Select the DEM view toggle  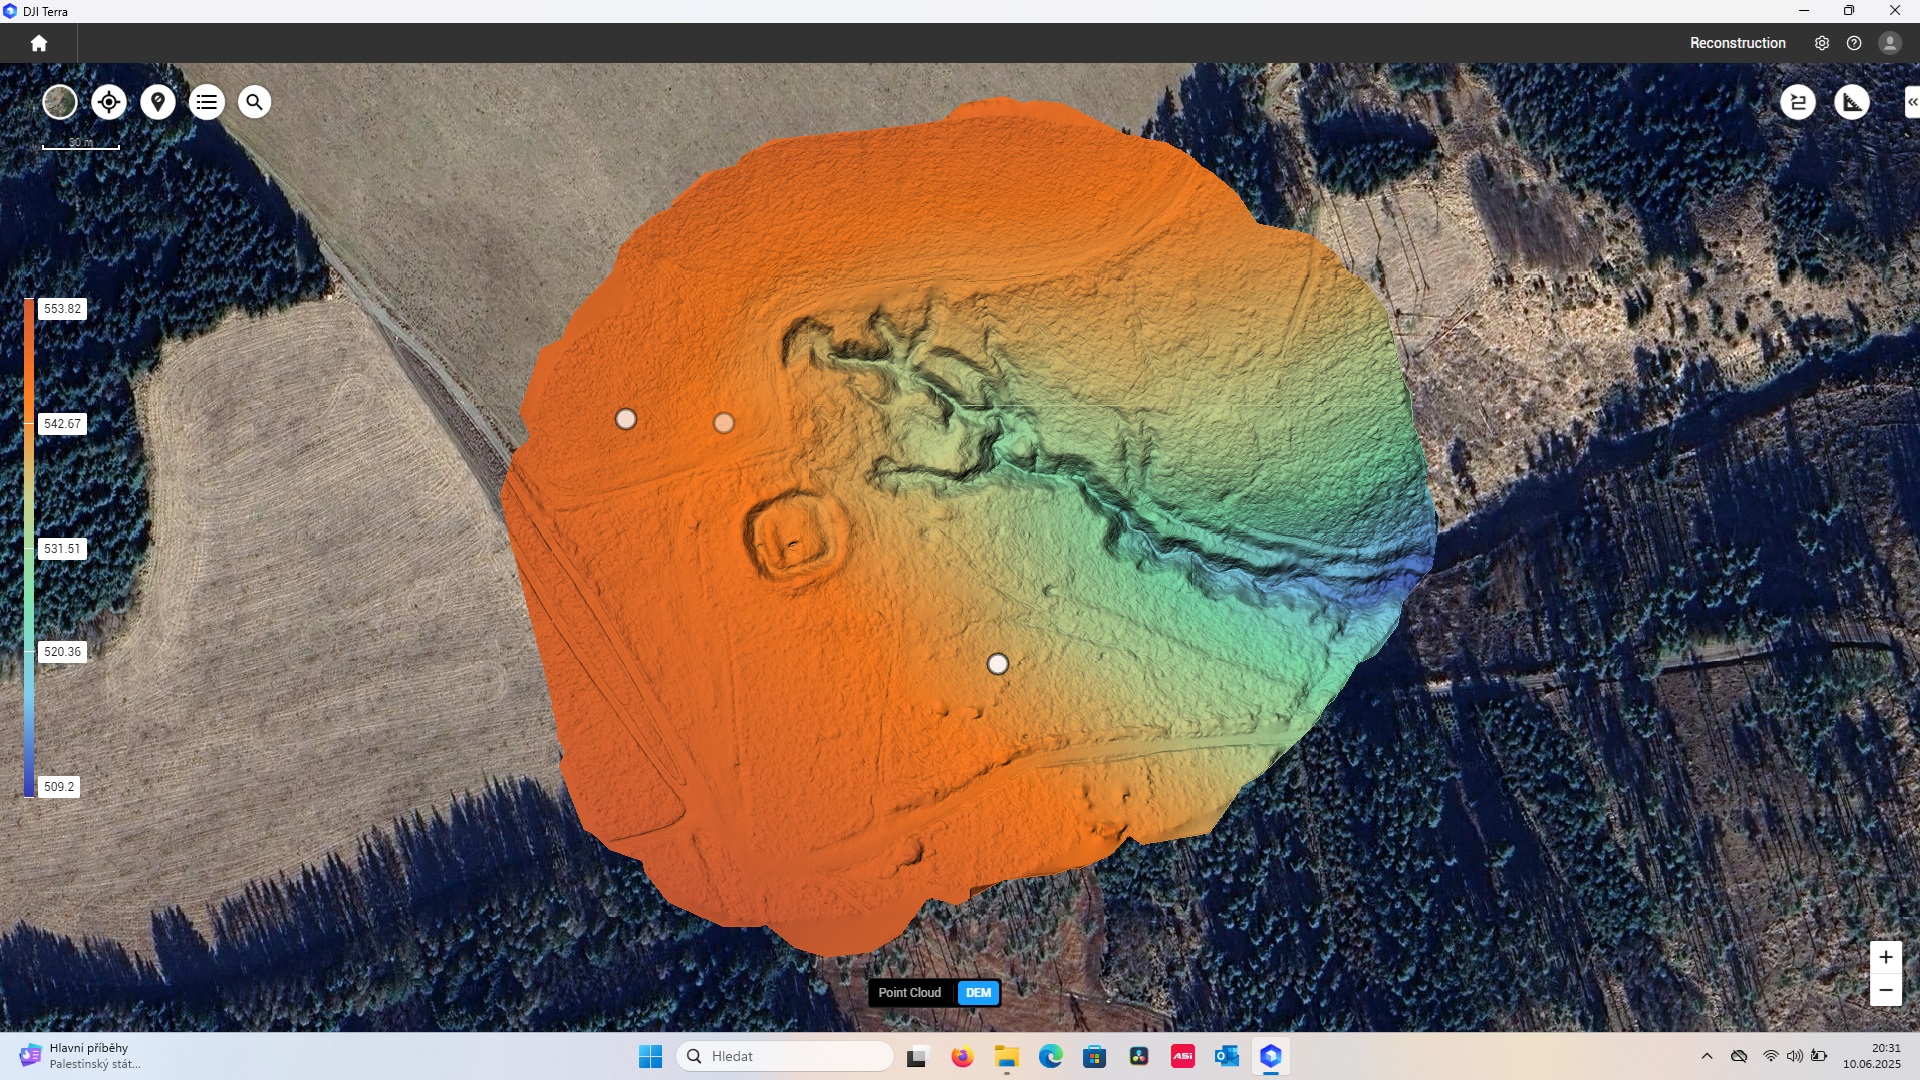click(x=978, y=993)
